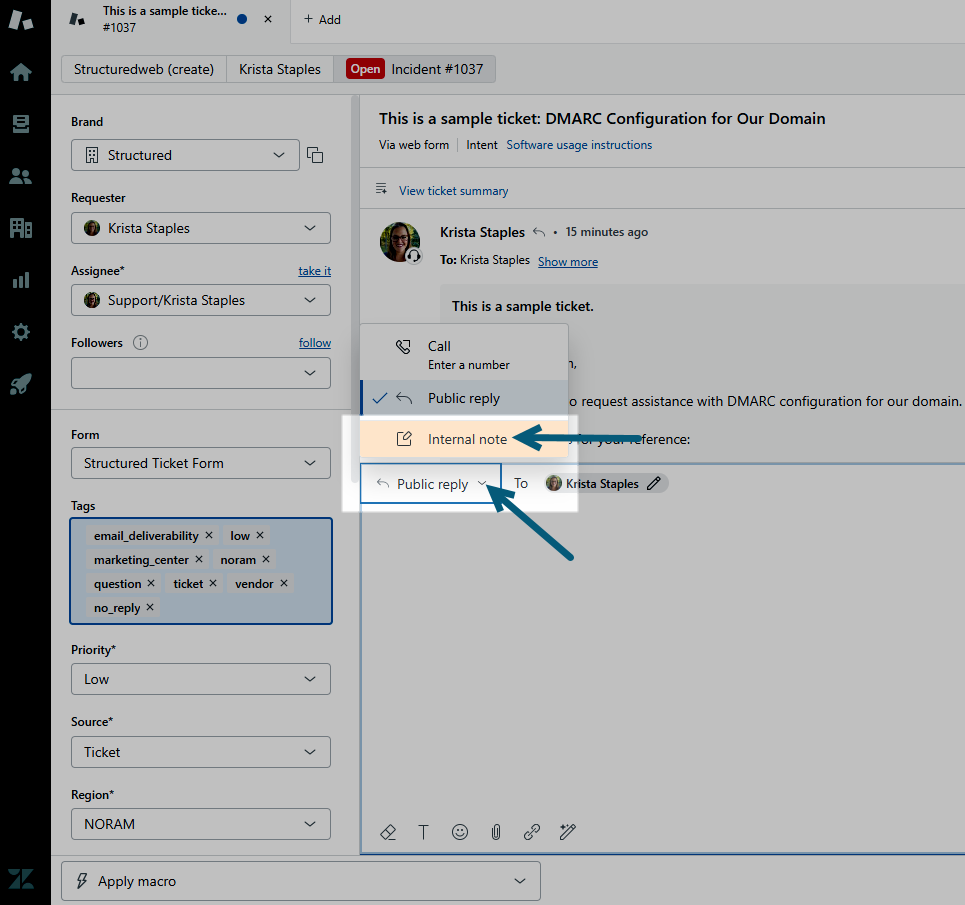965x905 pixels.
Task: Expand the Priority dropdown showing Low
Action: (200, 679)
